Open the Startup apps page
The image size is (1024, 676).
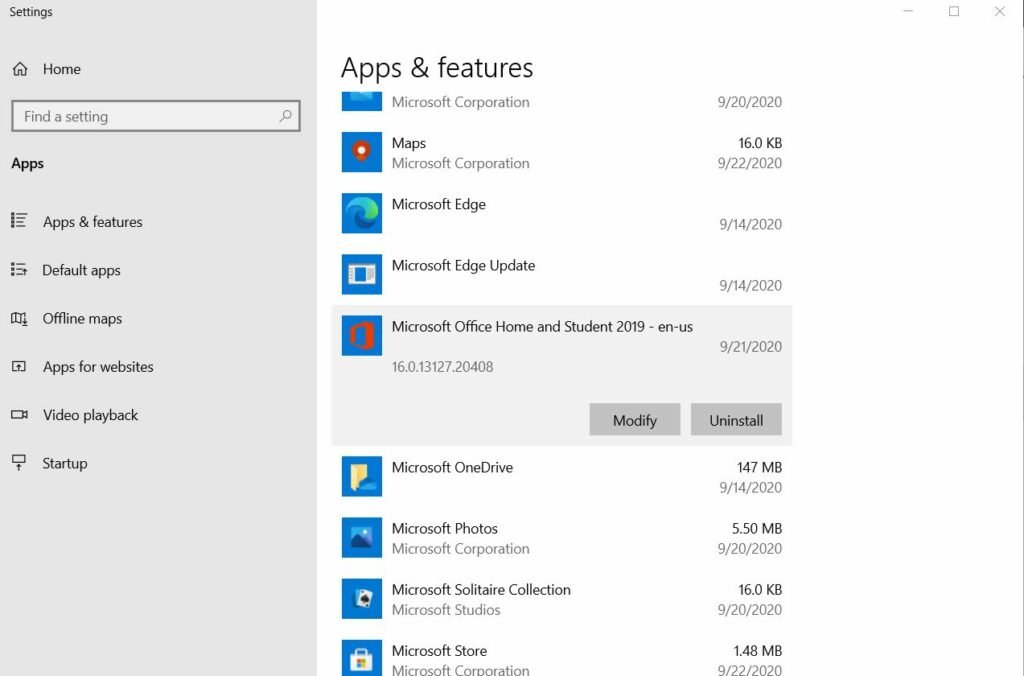(65, 463)
